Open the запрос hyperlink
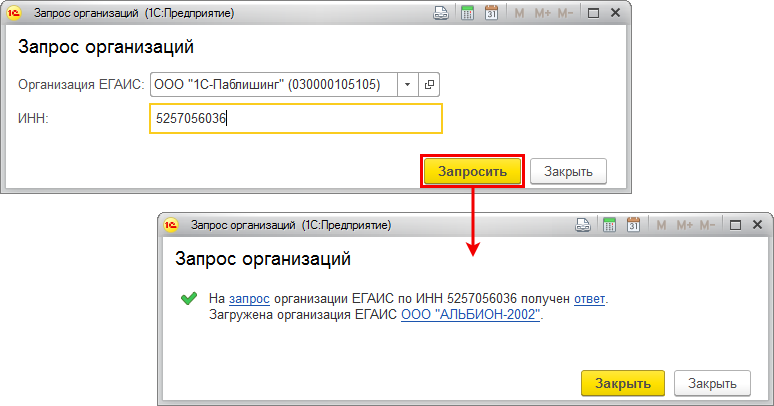 (x=249, y=299)
